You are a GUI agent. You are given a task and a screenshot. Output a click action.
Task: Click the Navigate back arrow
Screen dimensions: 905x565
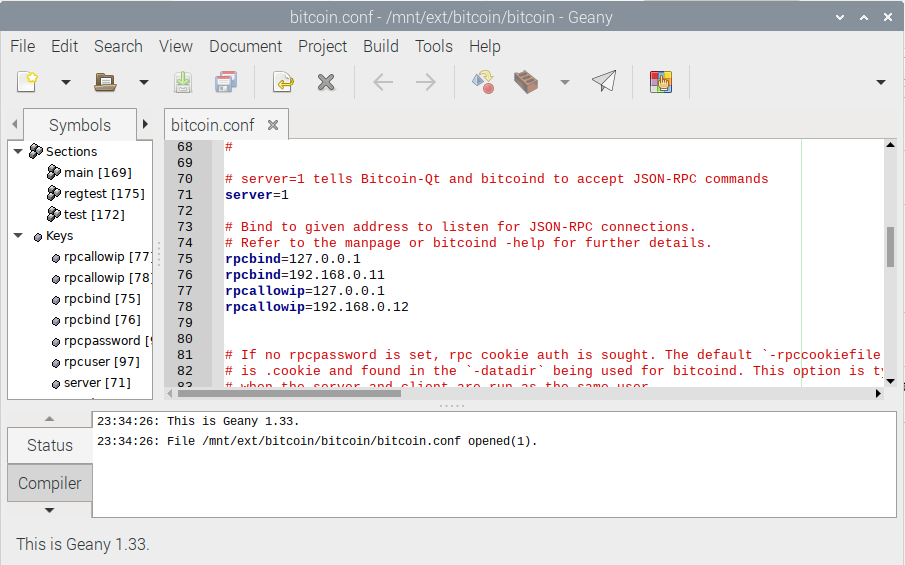click(383, 82)
